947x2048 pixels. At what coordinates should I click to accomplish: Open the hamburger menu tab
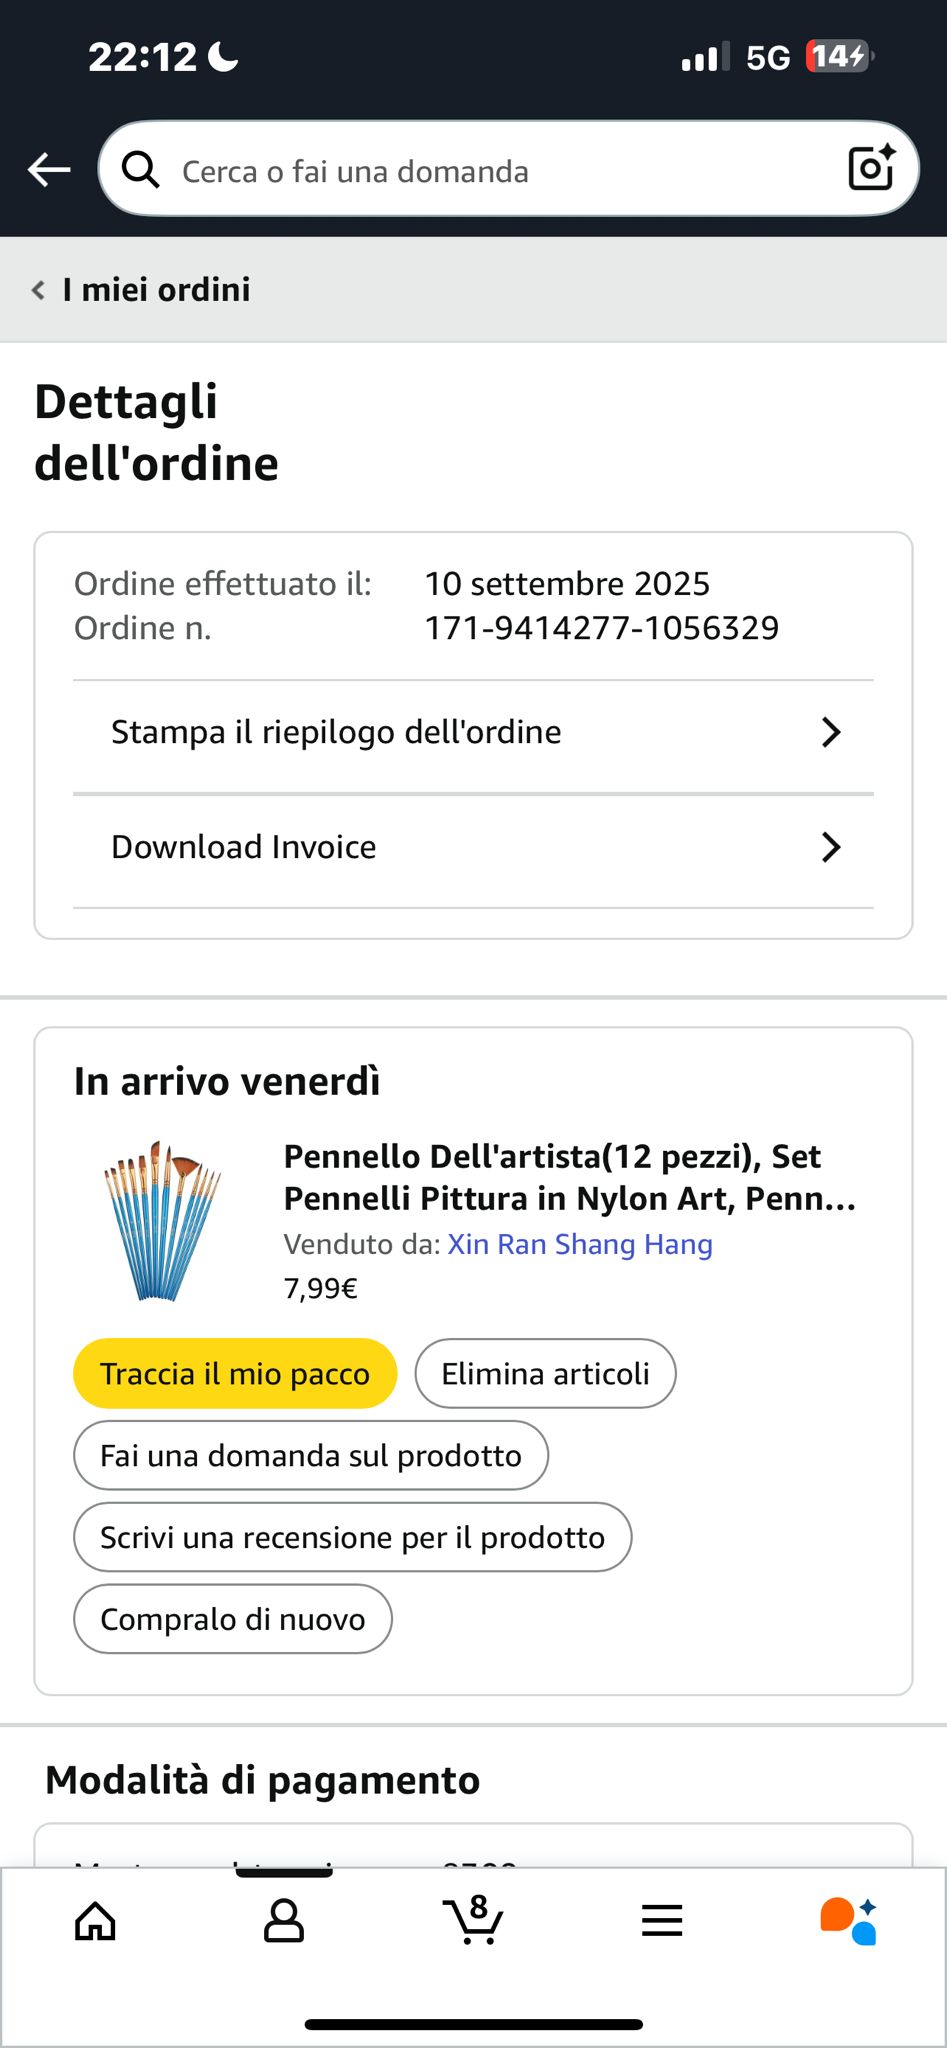(x=662, y=1920)
